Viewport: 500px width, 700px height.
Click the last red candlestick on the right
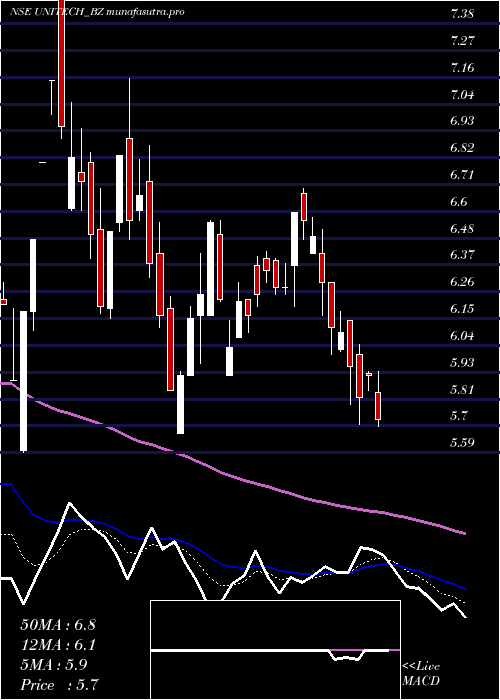tap(378, 406)
